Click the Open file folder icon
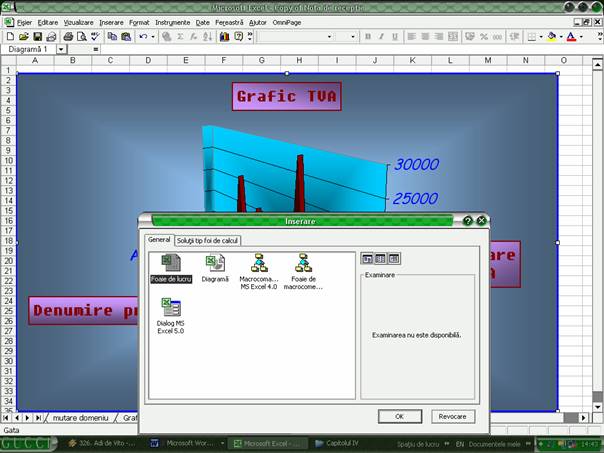Image resolution: width=604 pixels, height=453 pixels. click(x=24, y=37)
